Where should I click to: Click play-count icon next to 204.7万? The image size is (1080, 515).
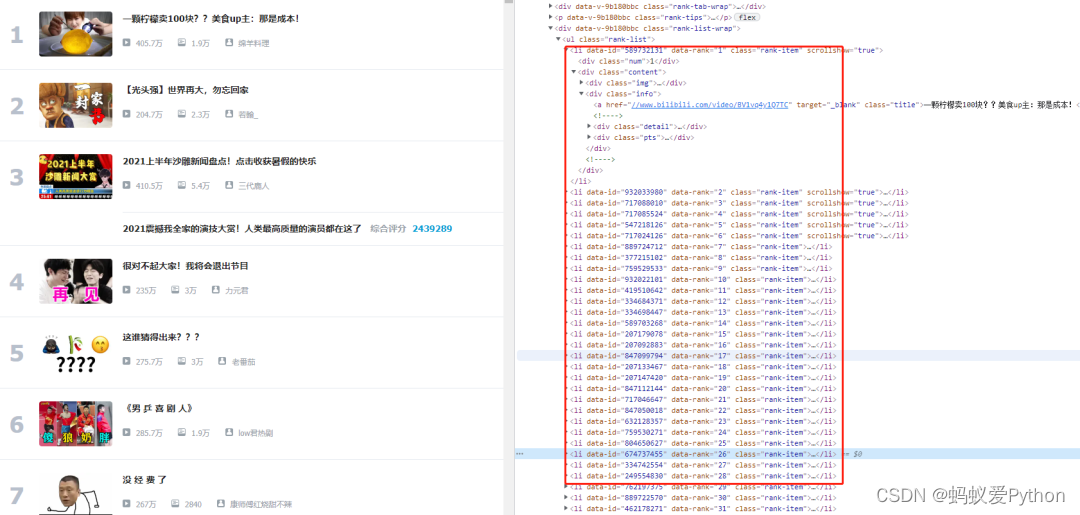tap(127, 114)
